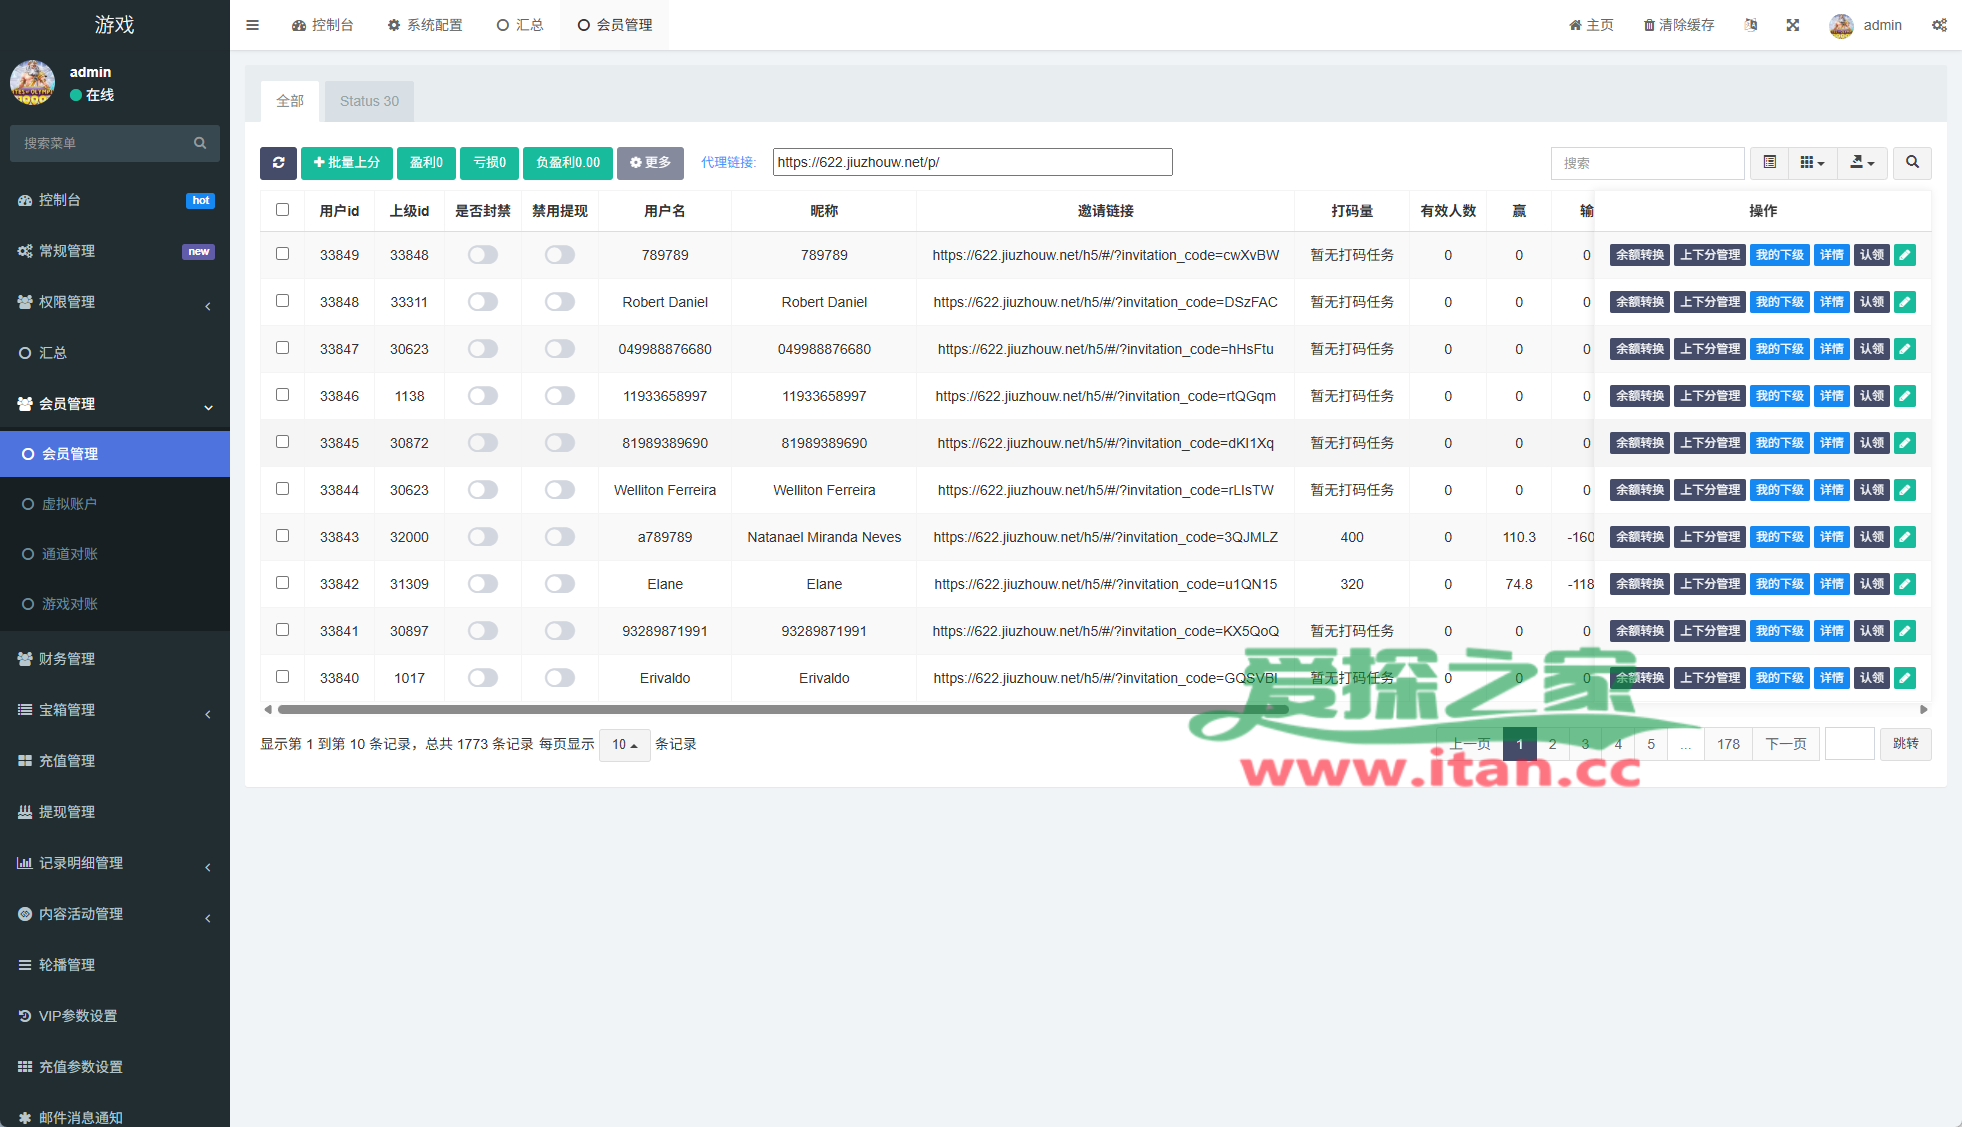Toggle 禁用提现 switch for user 33841
Screen dimensions: 1962x1127
click(x=560, y=631)
